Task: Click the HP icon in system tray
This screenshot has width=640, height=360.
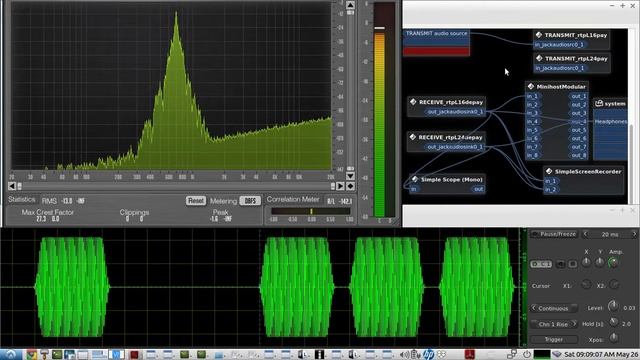Action: click(x=428, y=355)
